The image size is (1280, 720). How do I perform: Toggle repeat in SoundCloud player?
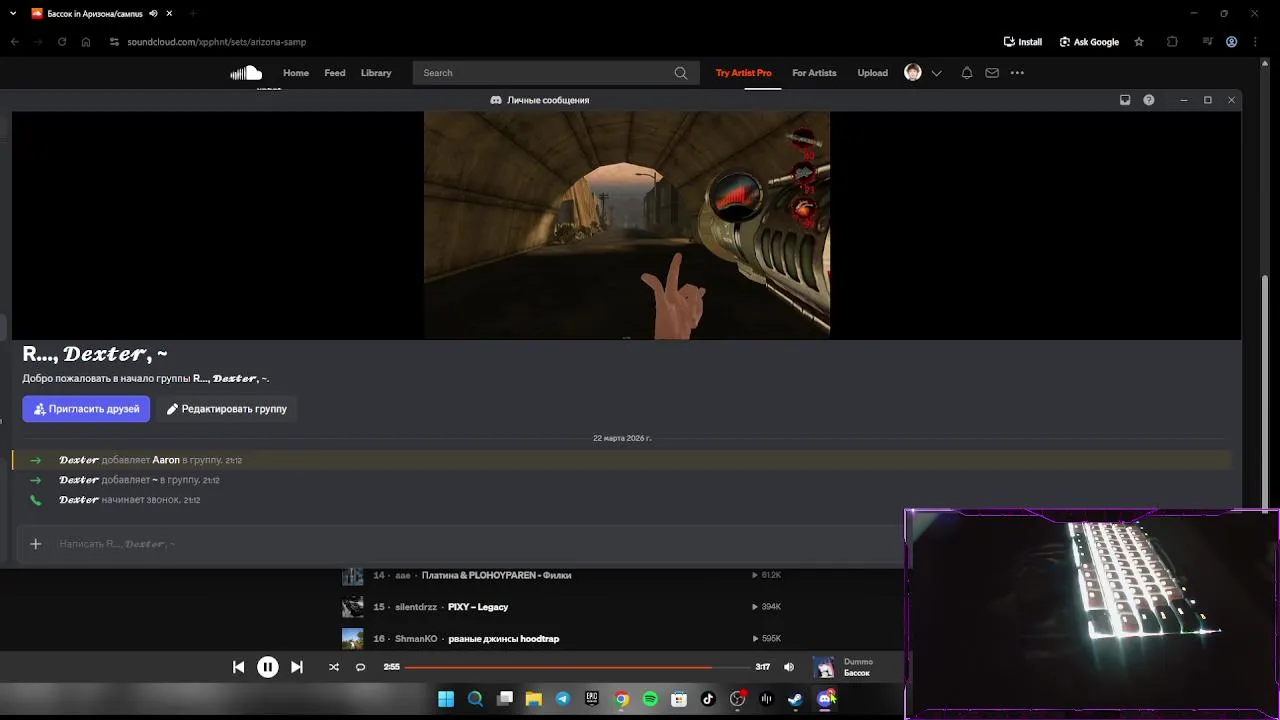click(x=361, y=667)
